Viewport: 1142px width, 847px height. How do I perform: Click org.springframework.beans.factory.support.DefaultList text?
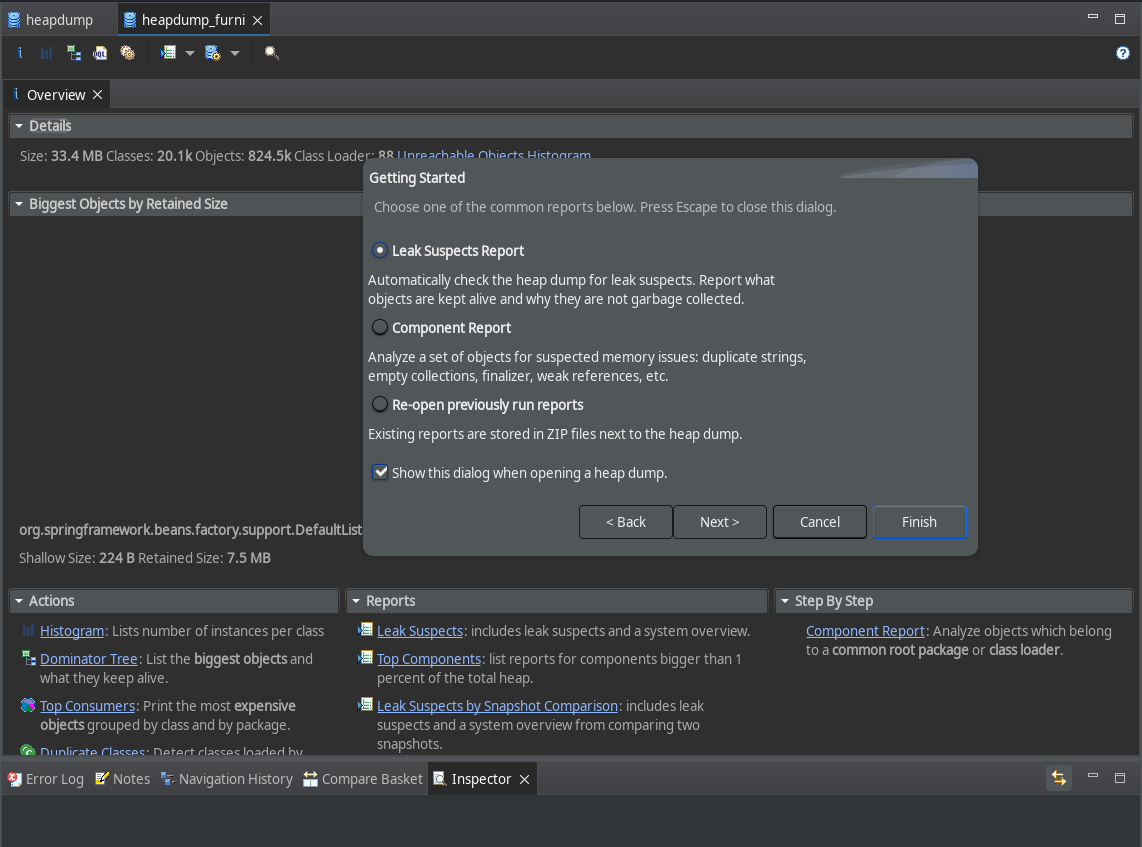pos(191,529)
